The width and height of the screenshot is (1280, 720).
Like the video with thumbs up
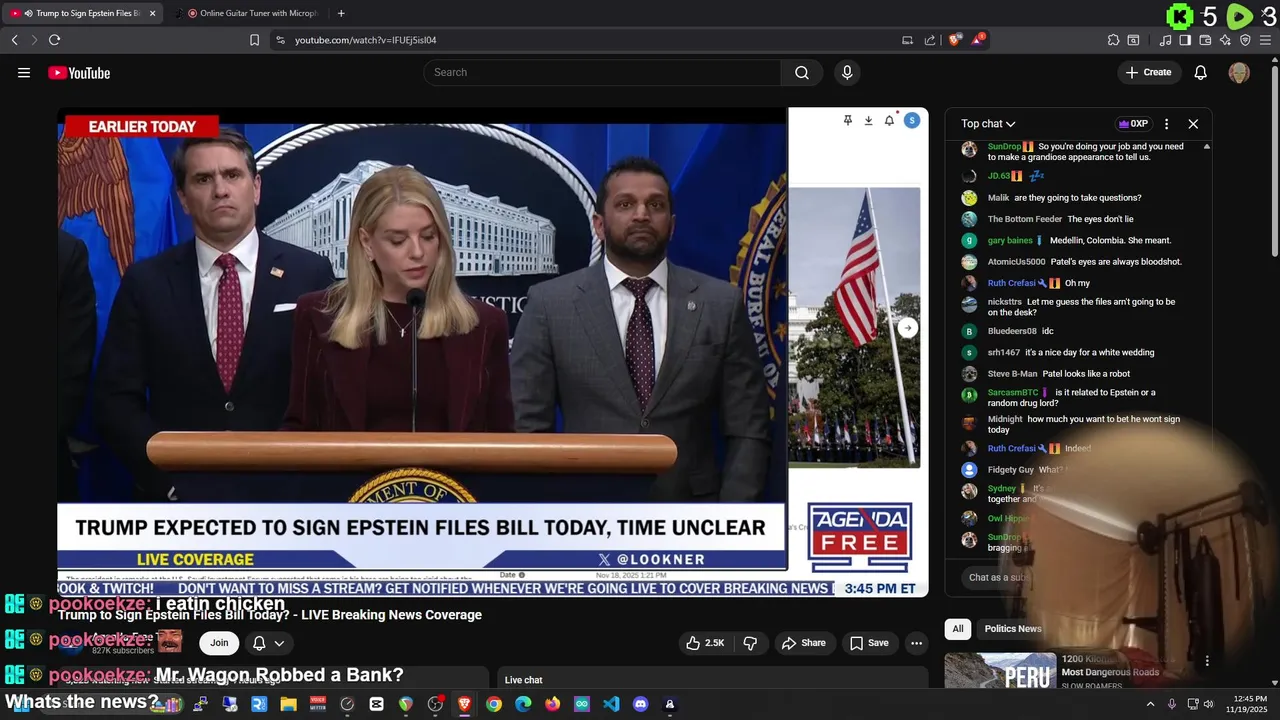point(705,643)
